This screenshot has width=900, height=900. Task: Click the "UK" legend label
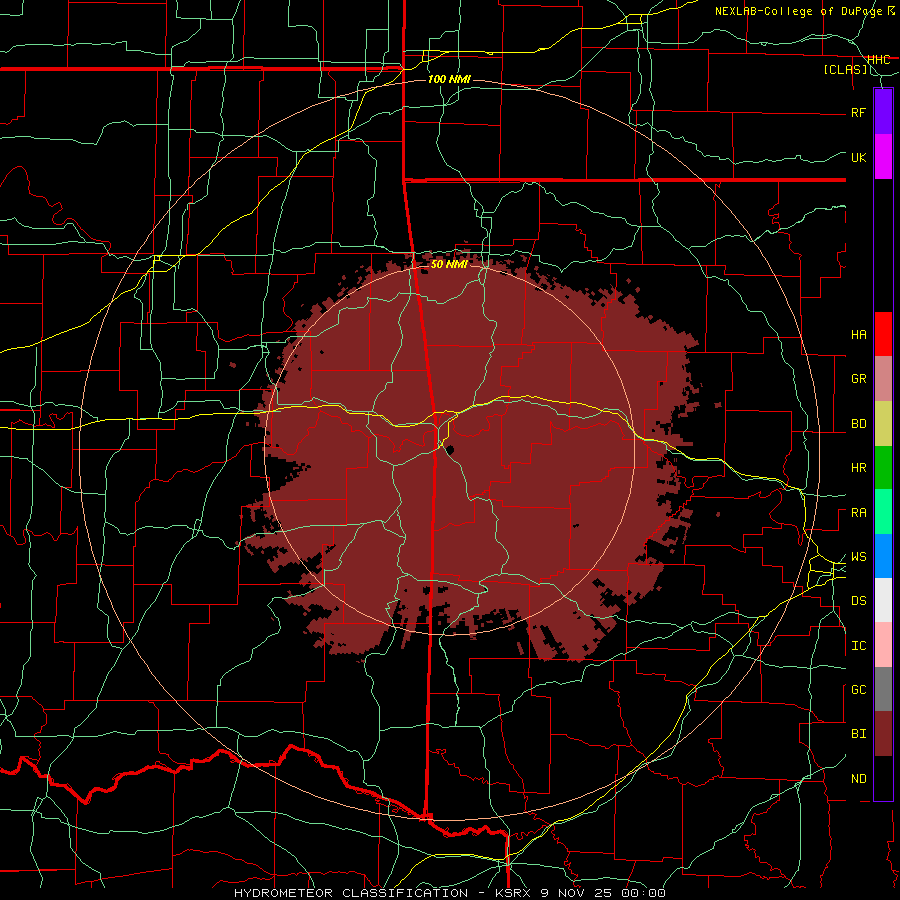[x=859, y=157]
